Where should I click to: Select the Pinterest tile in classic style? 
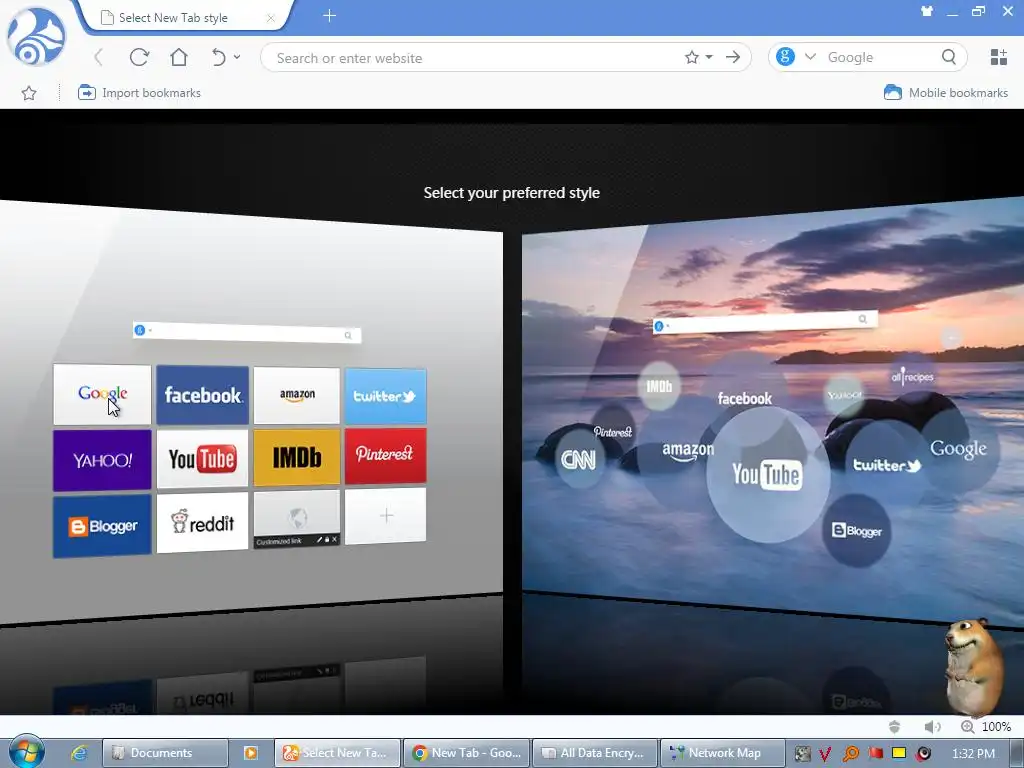click(385, 455)
